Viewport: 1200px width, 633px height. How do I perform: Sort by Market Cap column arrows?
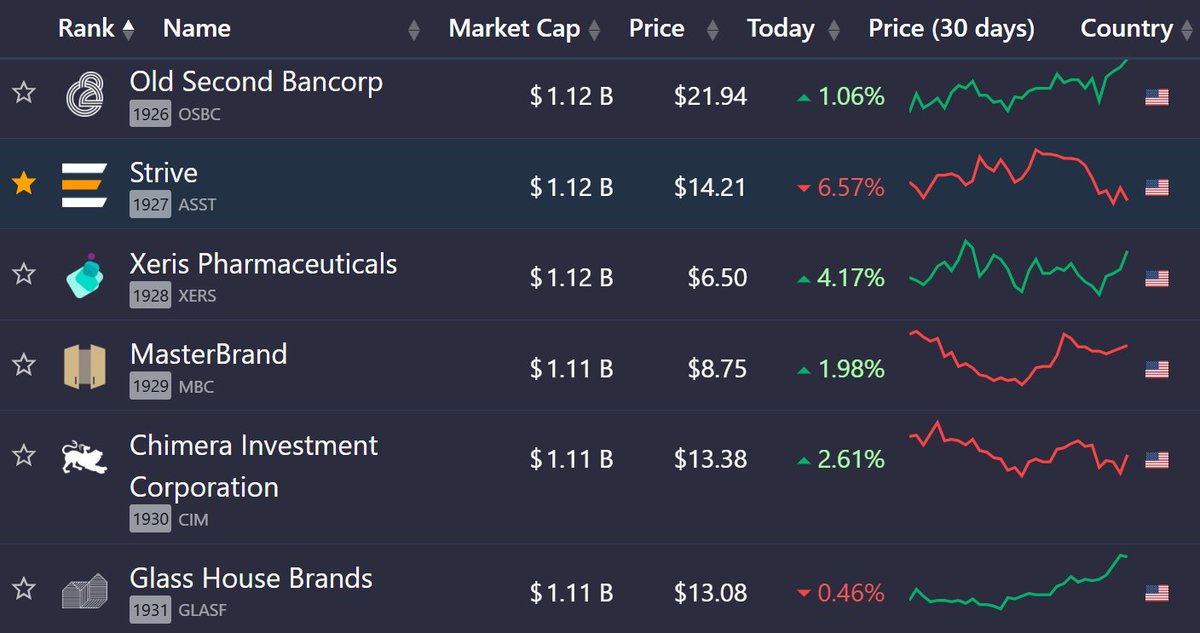pyautogui.click(x=594, y=31)
